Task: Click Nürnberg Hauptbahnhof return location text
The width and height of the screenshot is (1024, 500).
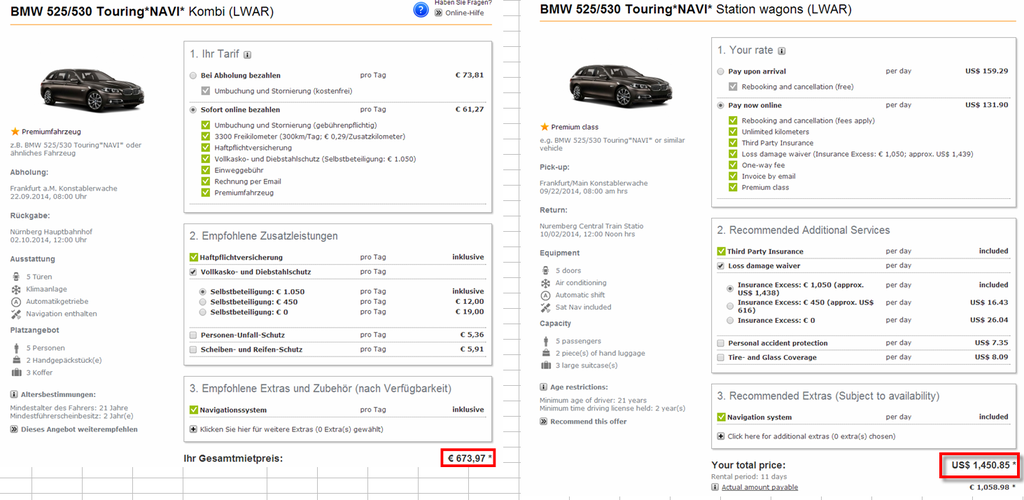Action: [x=50, y=231]
